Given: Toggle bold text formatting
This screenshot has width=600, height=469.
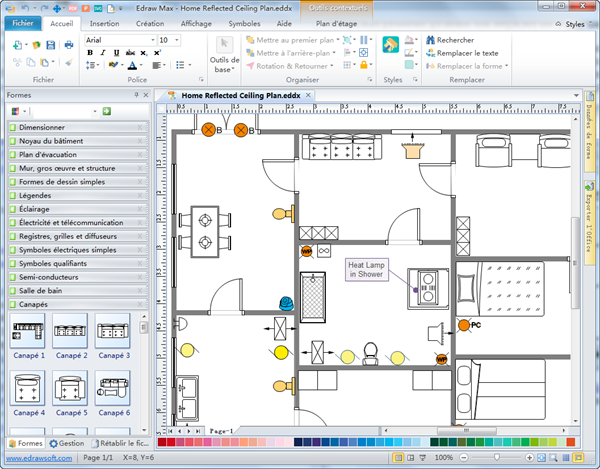Looking at the screenshot, I should click(x=89, y=53).
